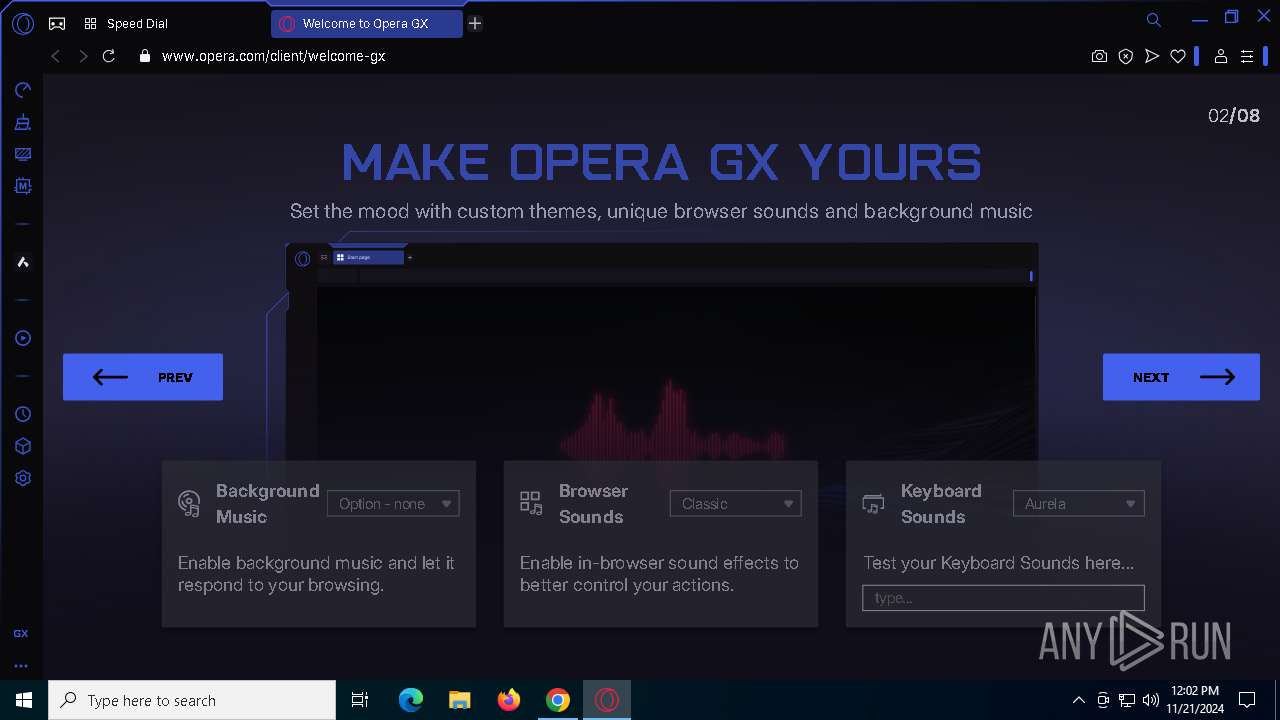Click the Background Music card icon

[x=189, y=503]
